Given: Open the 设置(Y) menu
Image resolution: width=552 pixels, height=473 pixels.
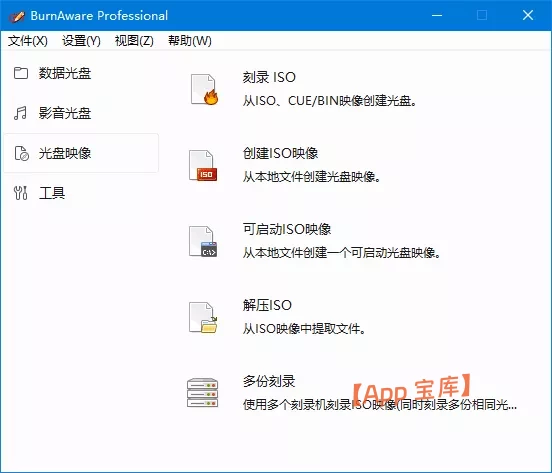Looking at the screenshot, I should click(81, 41).
